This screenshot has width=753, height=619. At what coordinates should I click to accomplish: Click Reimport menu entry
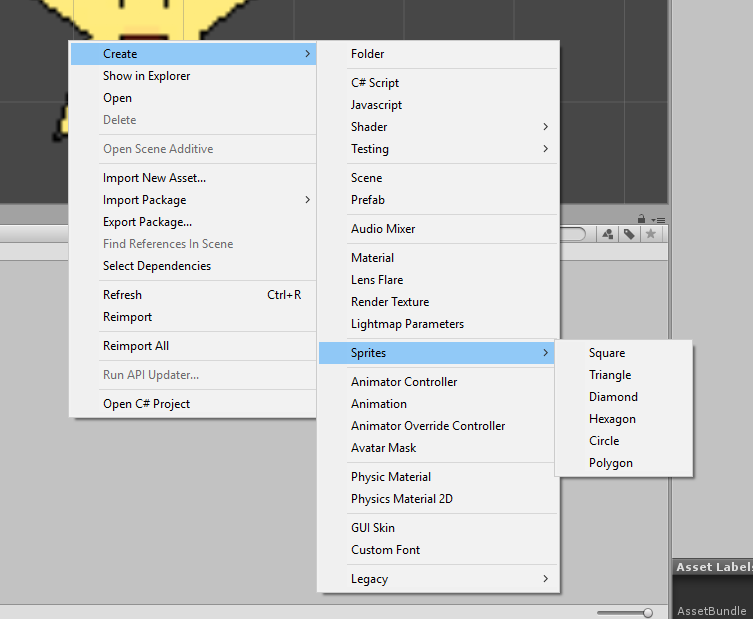tap(193, 317)
